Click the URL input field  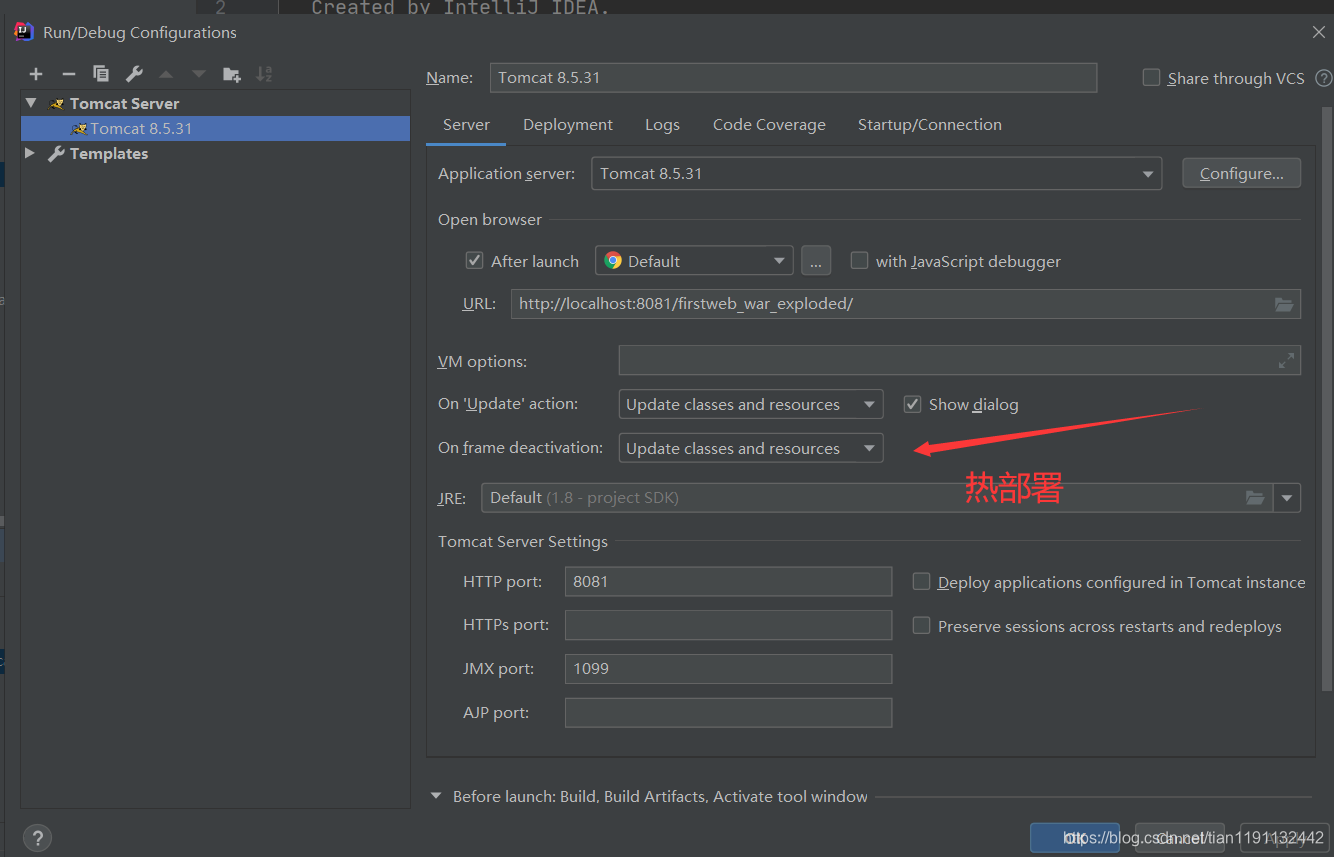tap(905, 304)
